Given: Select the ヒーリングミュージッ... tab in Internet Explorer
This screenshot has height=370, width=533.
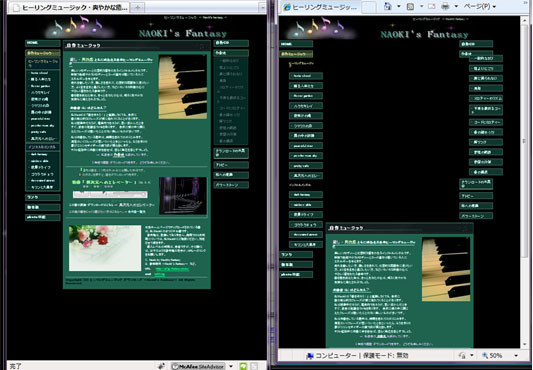Looking at the screenshot, I should click(x=320, y=7).
